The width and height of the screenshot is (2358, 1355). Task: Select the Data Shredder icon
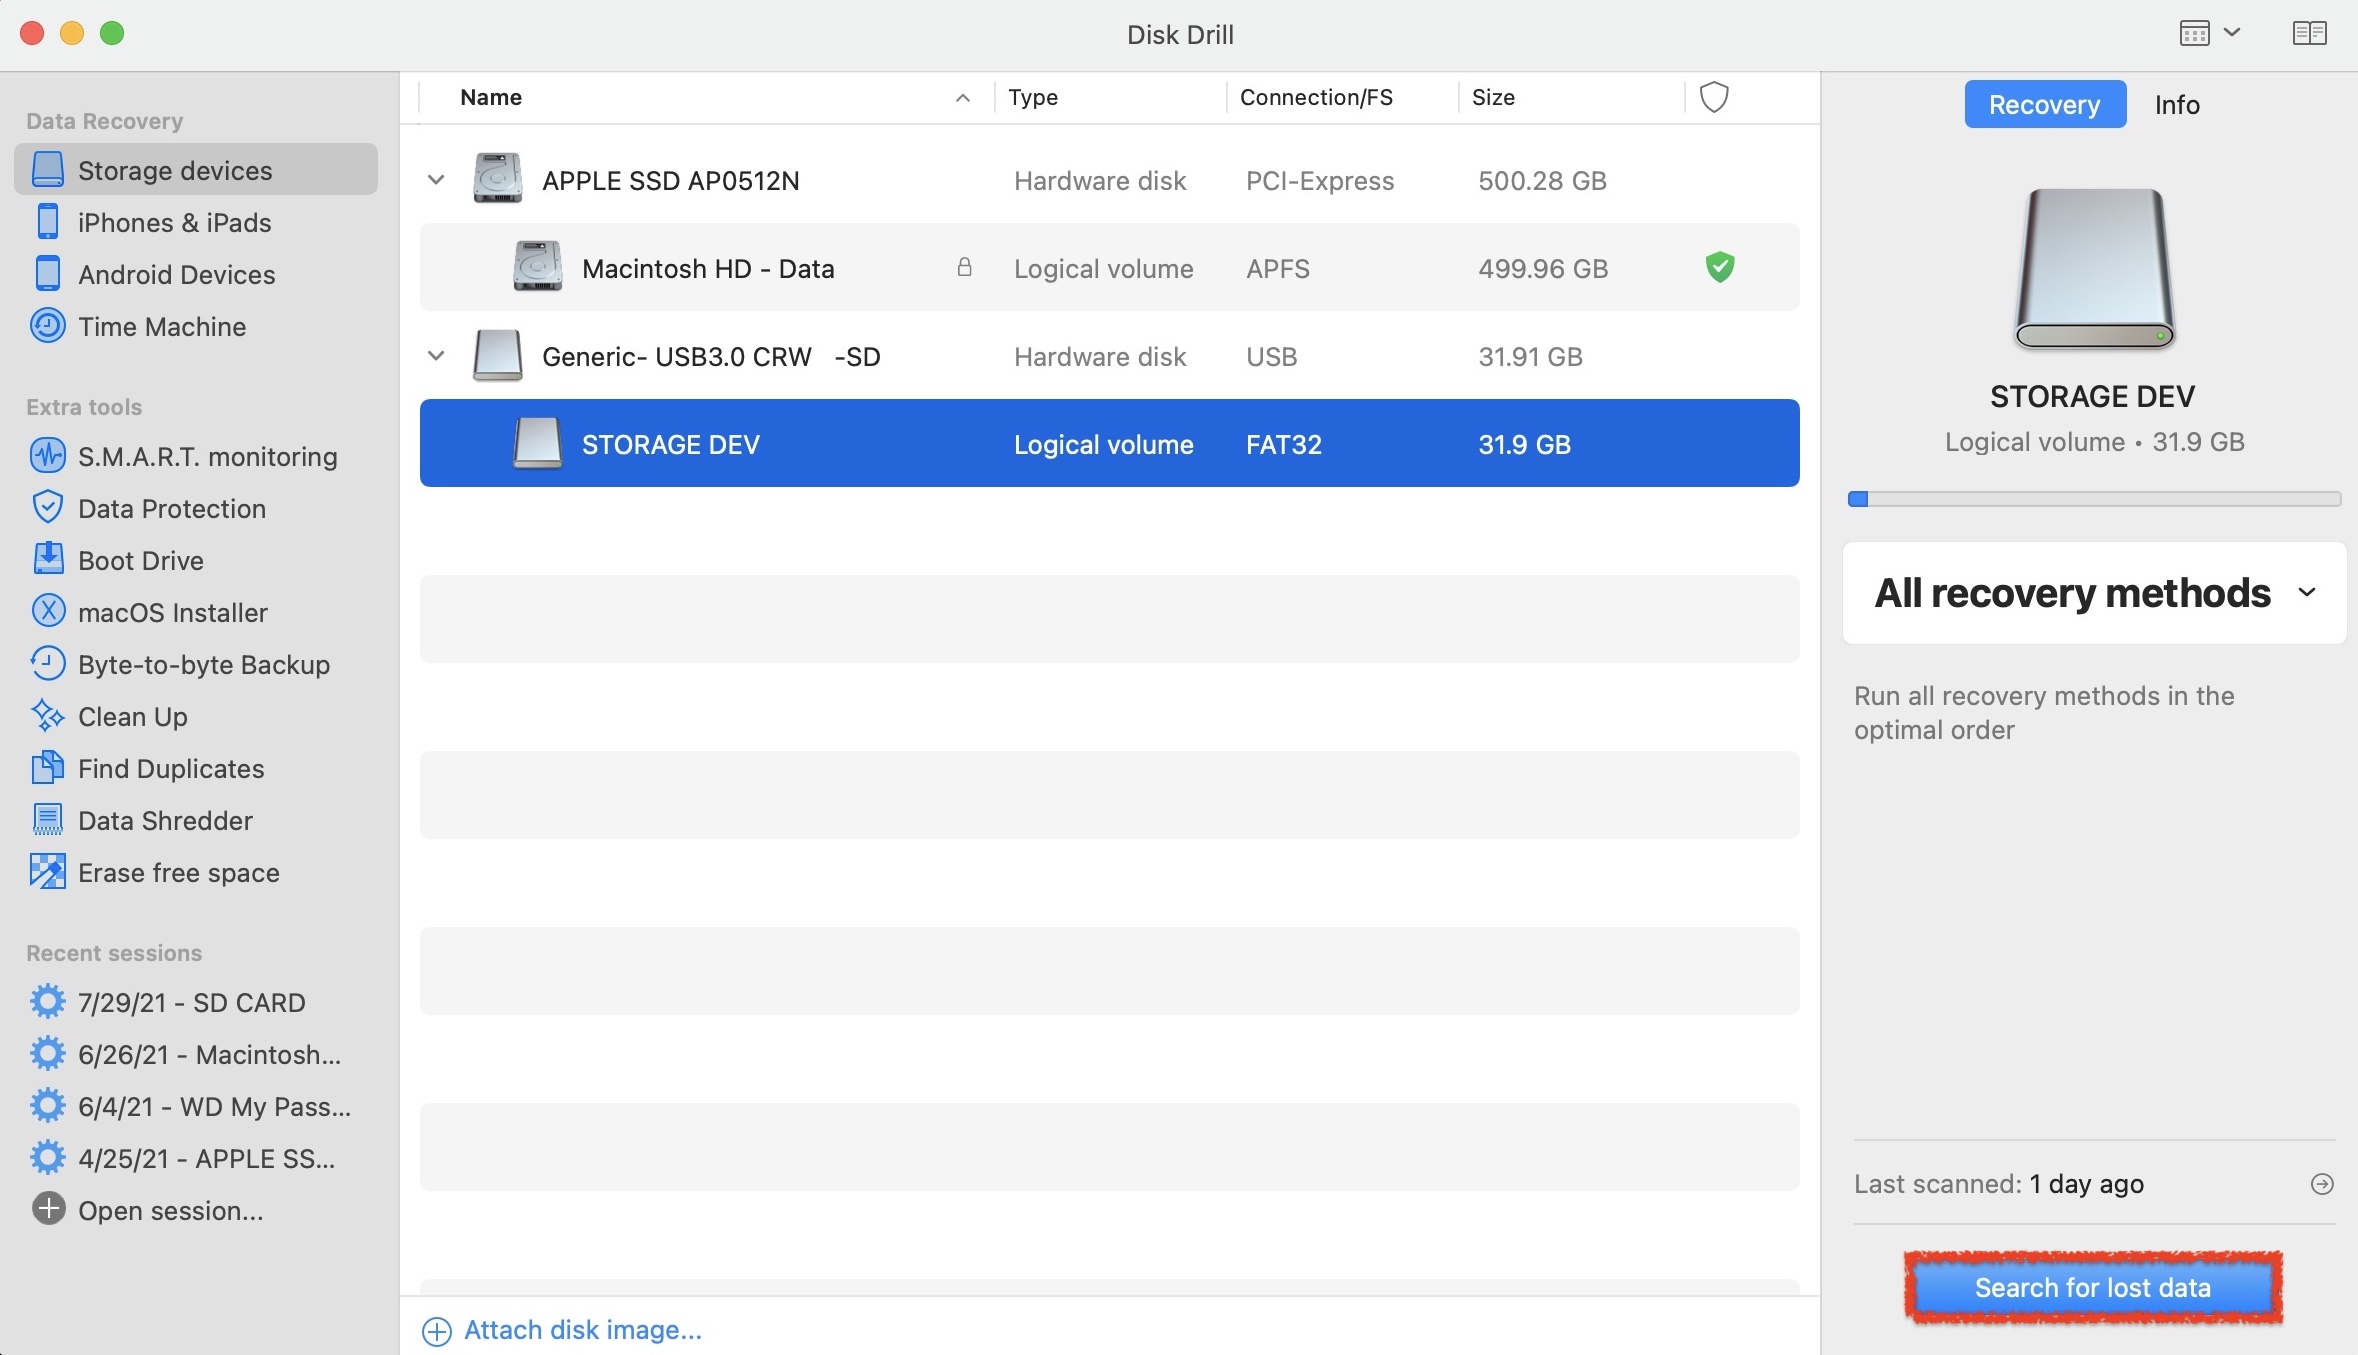47,821
